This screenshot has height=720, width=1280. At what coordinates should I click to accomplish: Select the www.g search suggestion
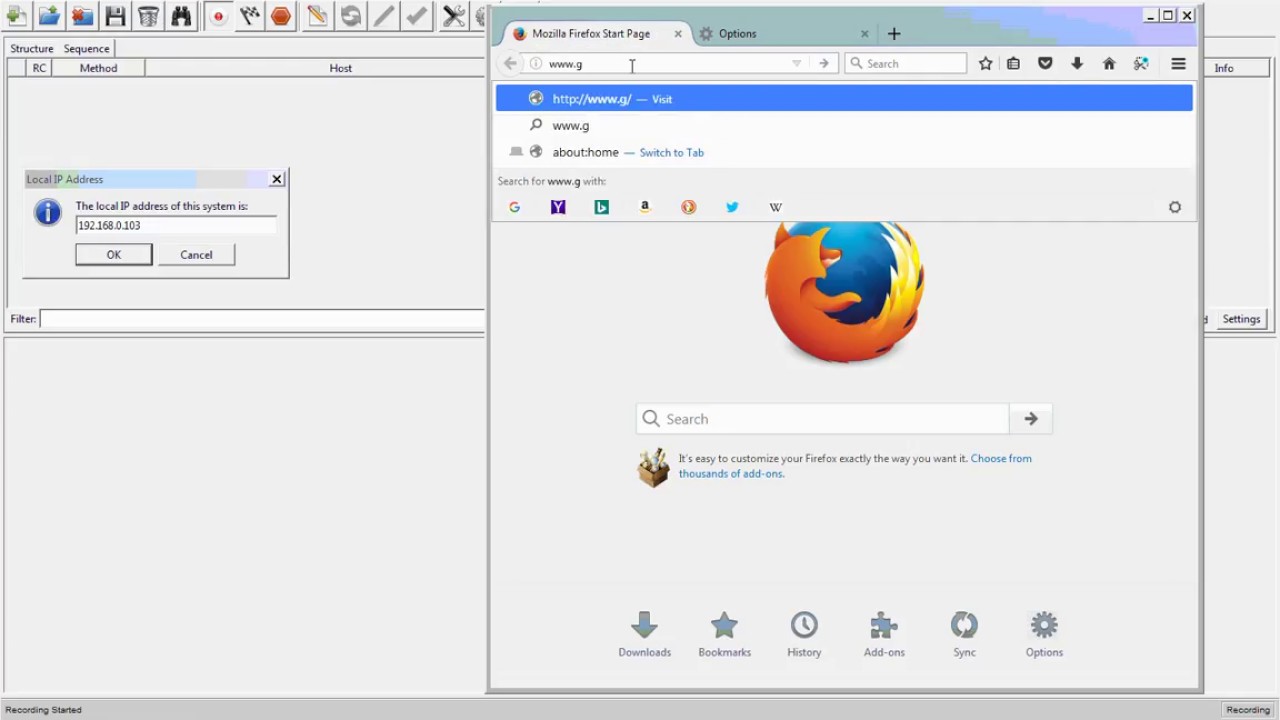844,125
